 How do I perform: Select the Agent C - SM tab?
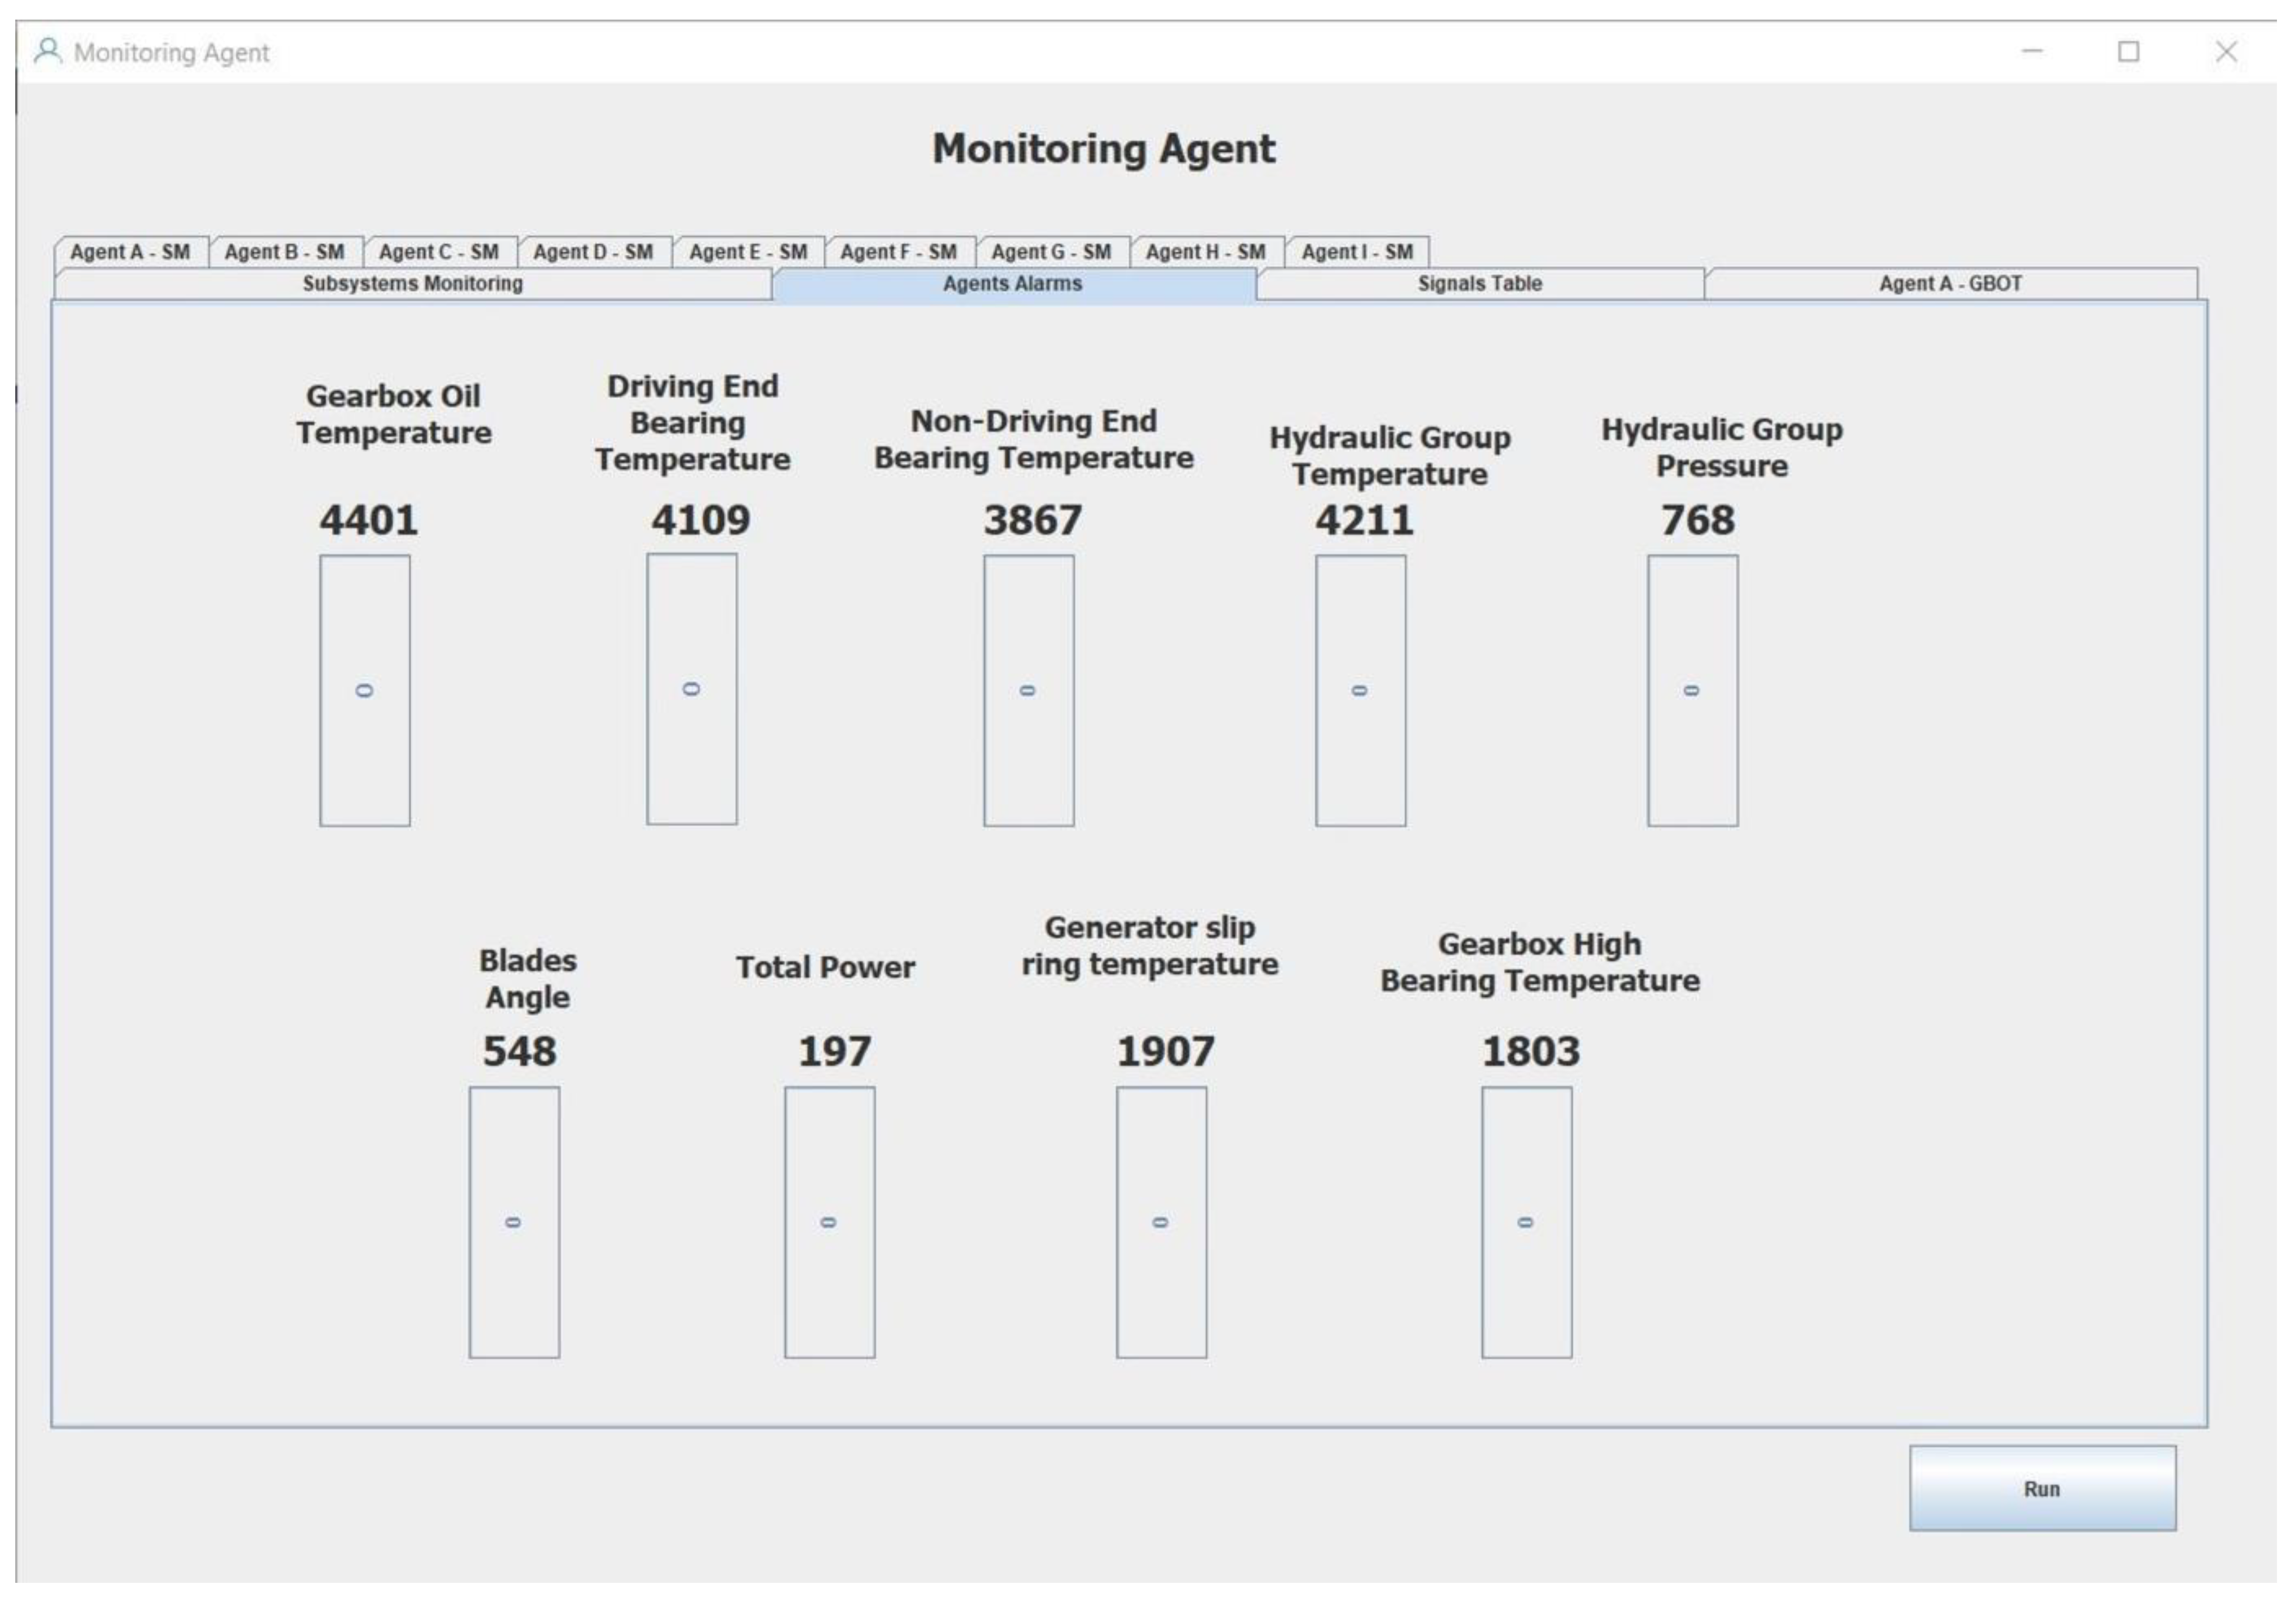[x=439, y=252]
